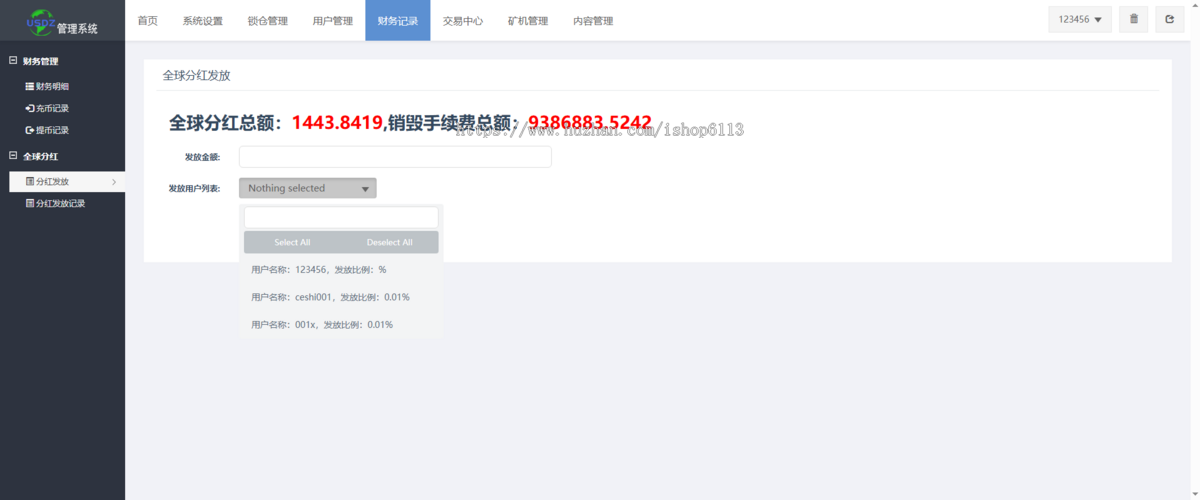Image resolution: width=1200 pixels, height=500 pixels.
Task: Open 系统设置 menu
Action: coord(203,20)
